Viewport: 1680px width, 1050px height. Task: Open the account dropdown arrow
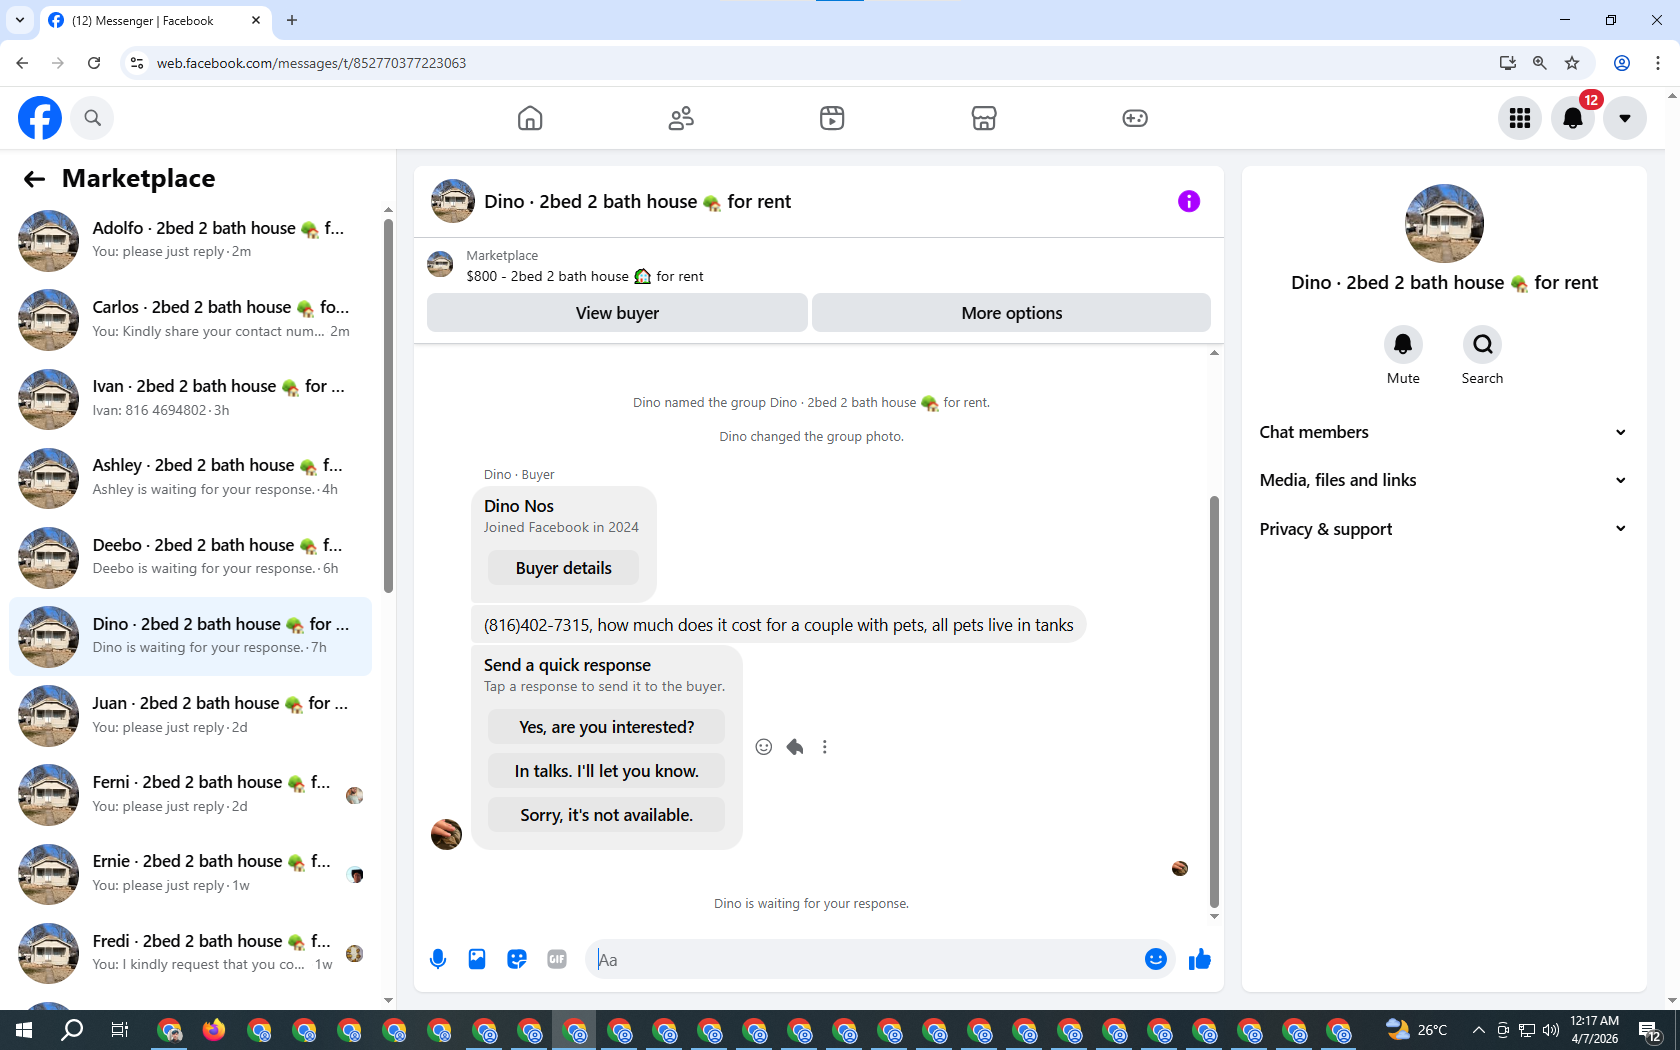pyautogui.click(x=1625, y=118)
